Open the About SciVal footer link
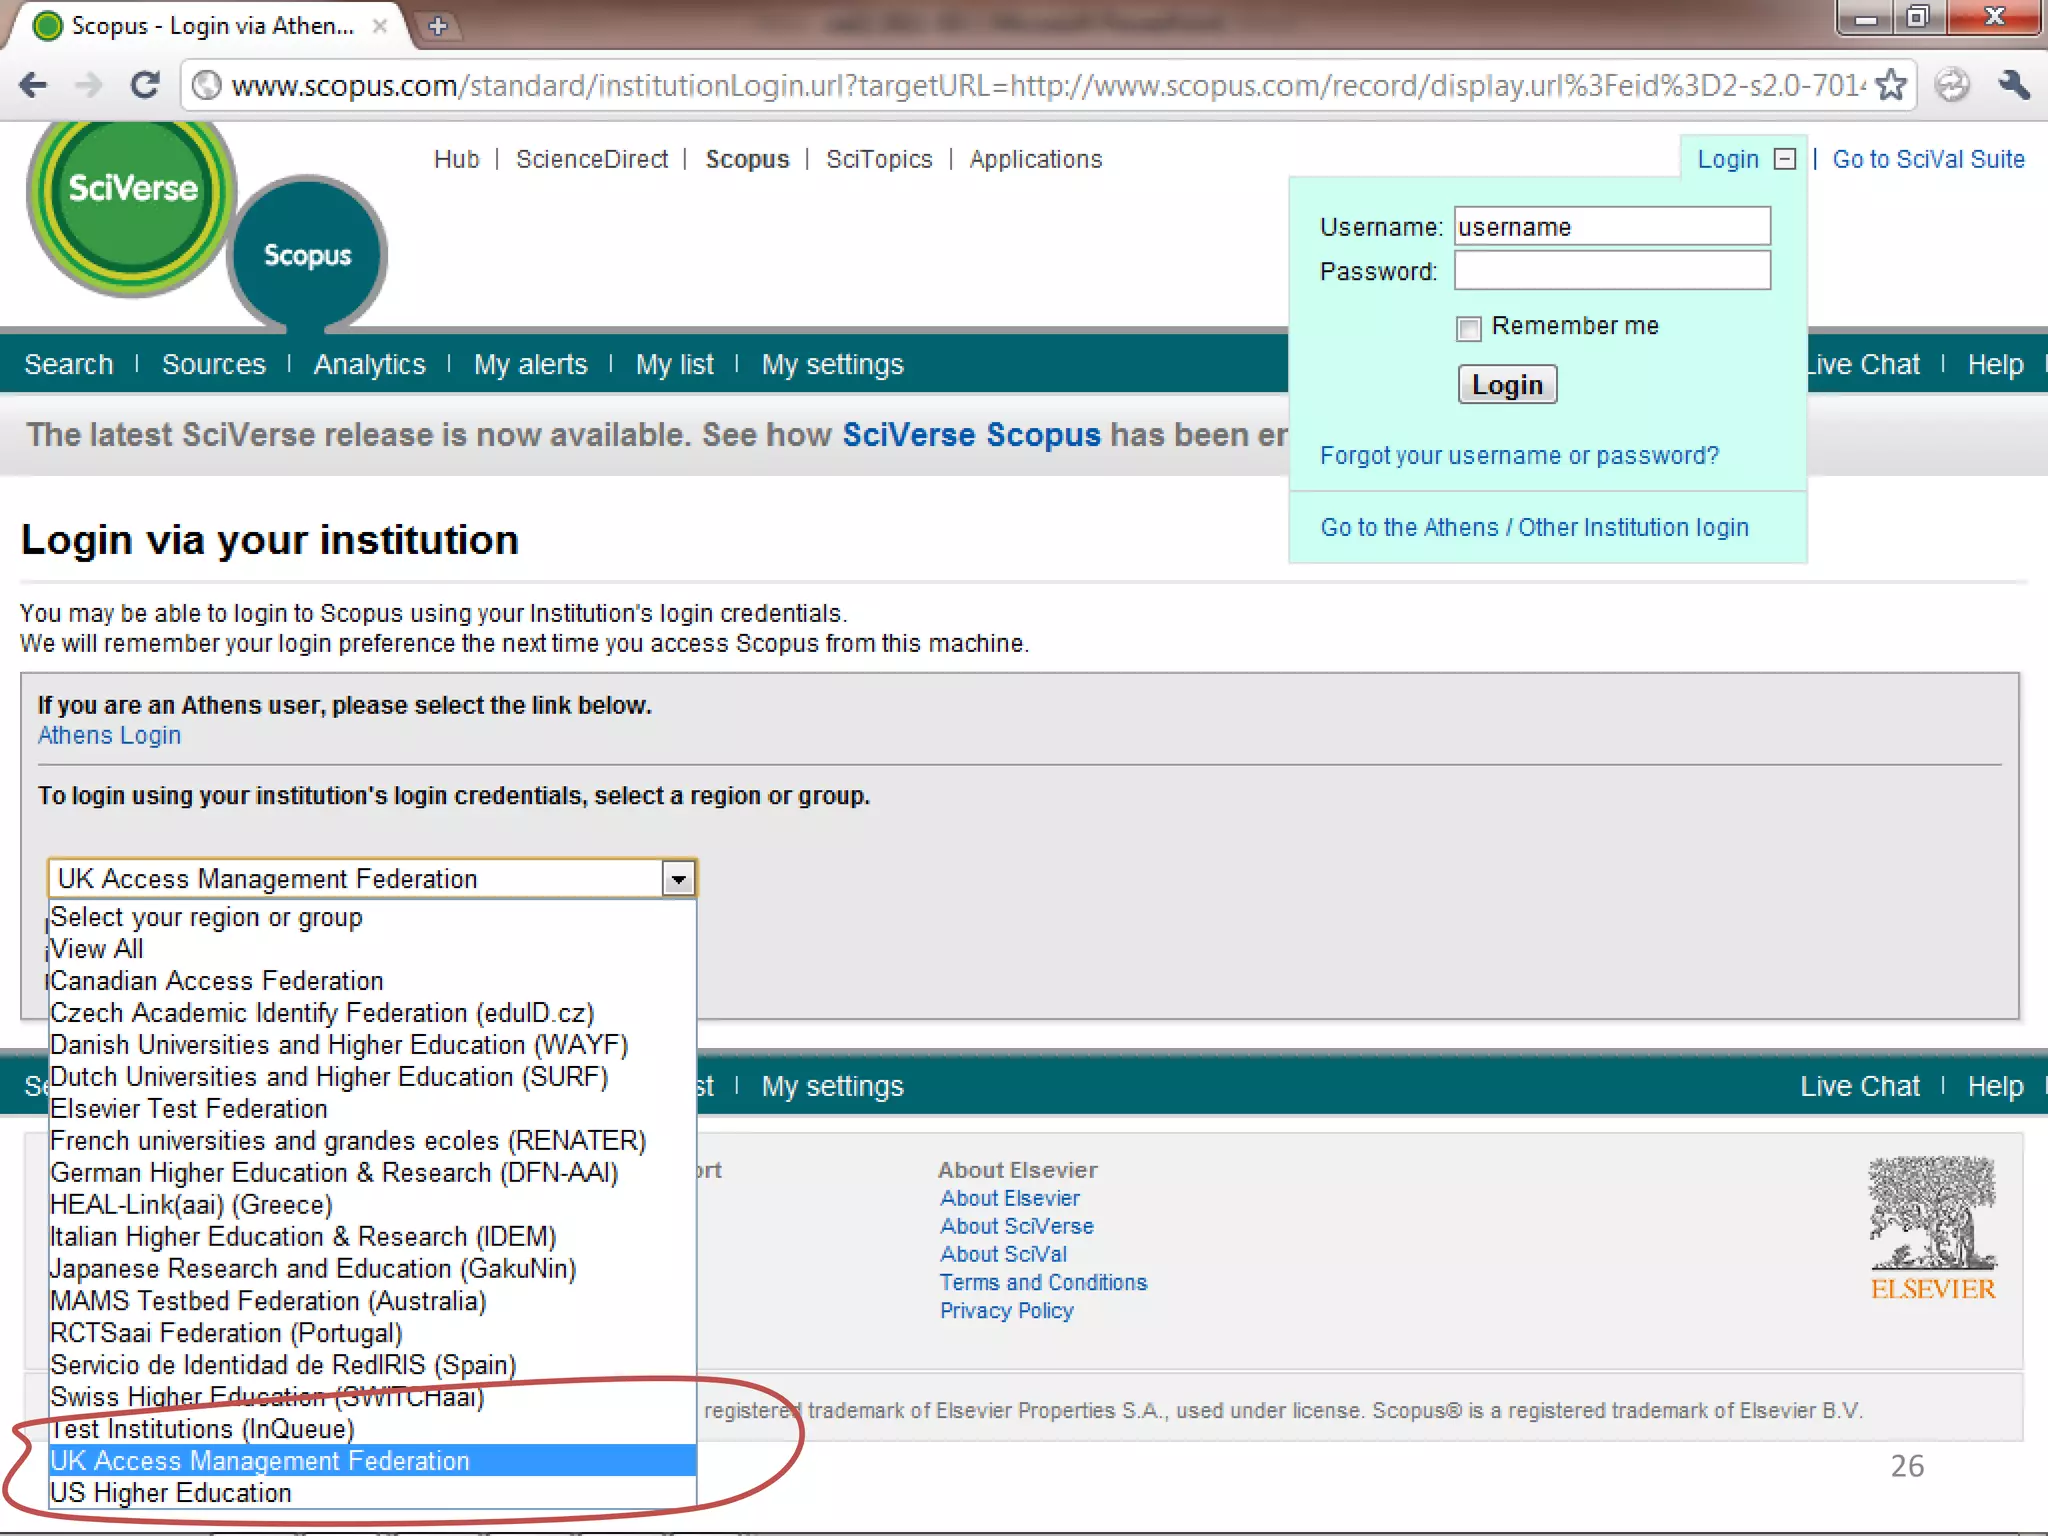The image size is (2048, 1536). click(1004, 1255)
